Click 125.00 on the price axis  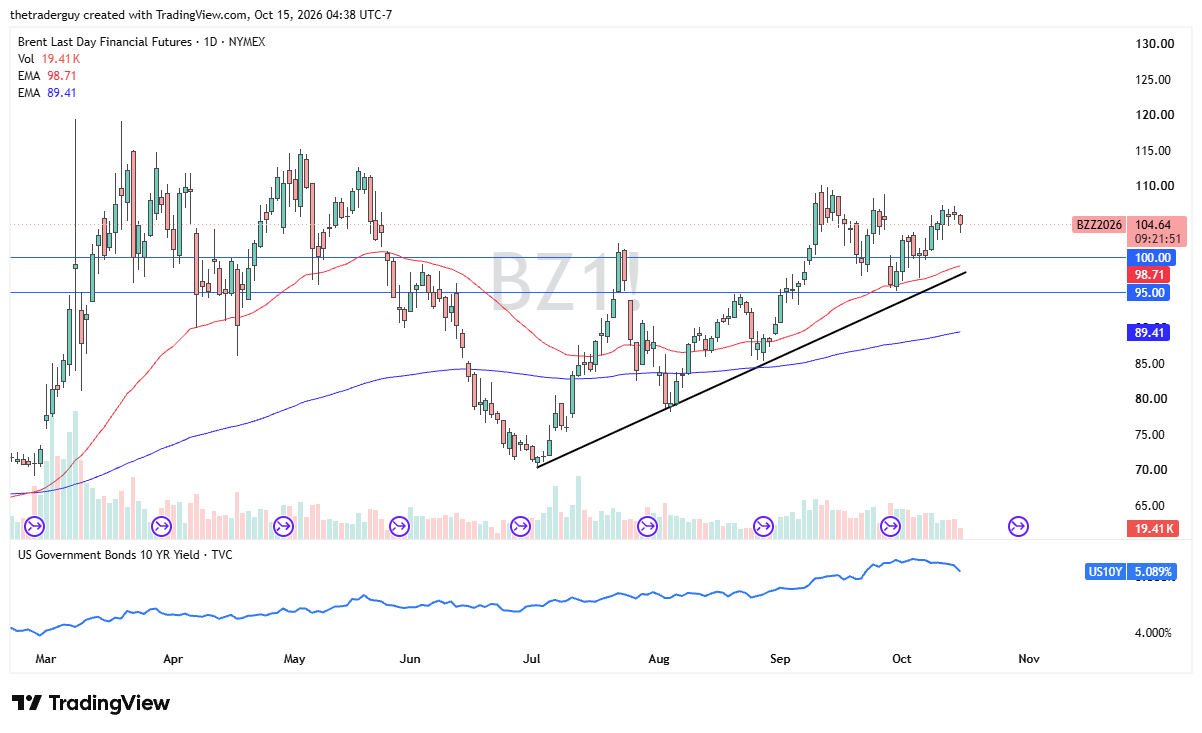[x=1153, y=79]
